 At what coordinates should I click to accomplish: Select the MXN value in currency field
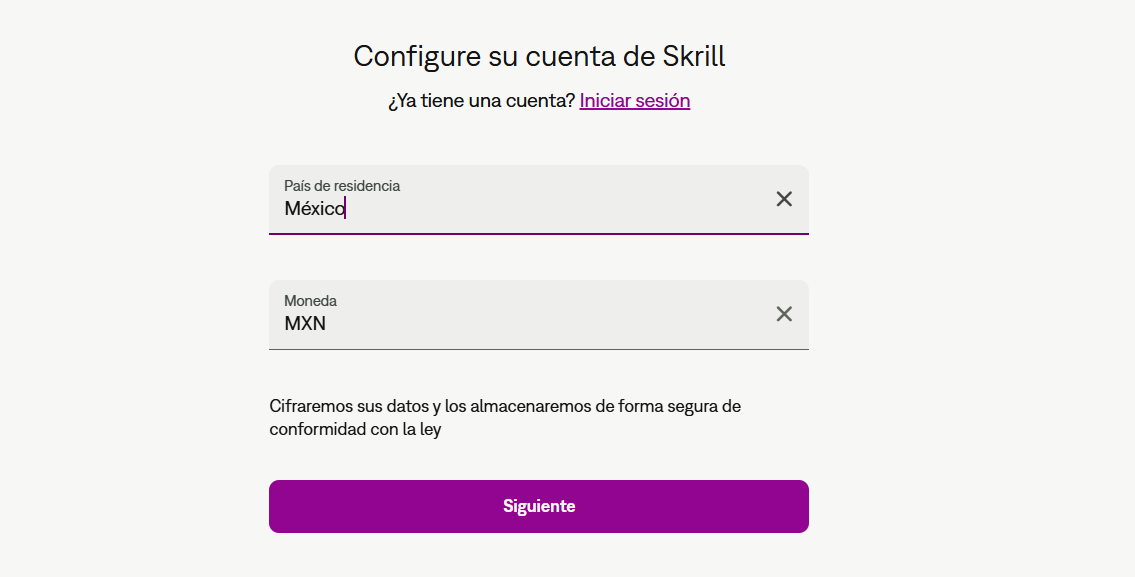coord(305,324)
